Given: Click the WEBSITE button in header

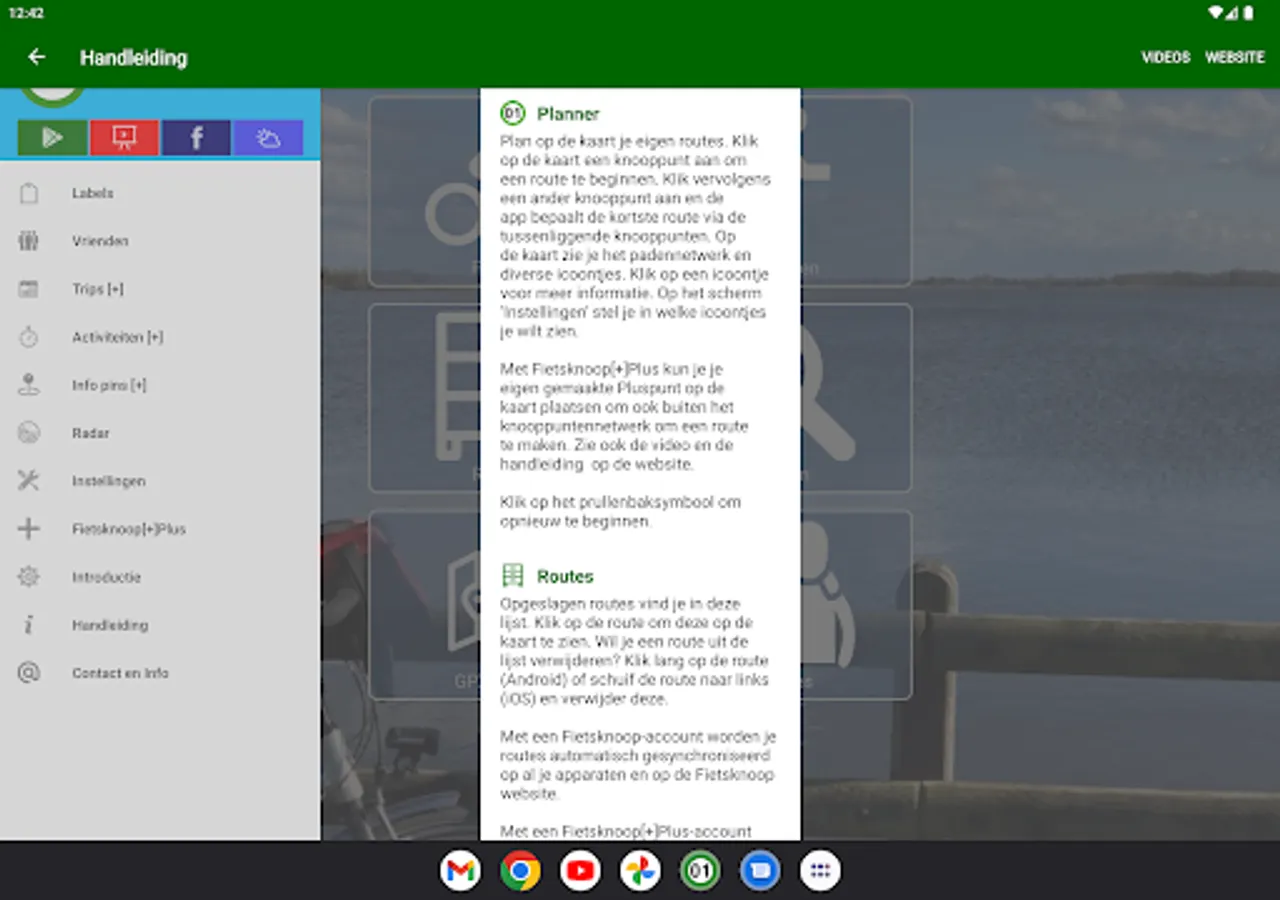Looking at the screenshot, I should (x=1235, y=57).
